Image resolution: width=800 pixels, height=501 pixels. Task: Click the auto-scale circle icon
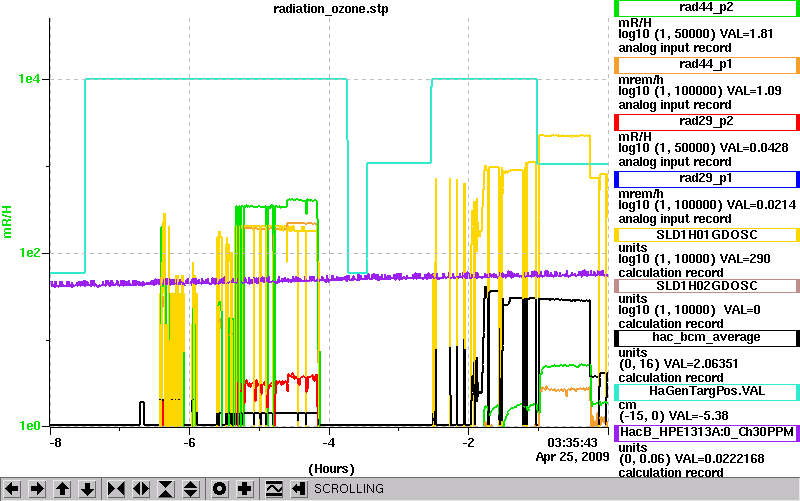[220, 489]
